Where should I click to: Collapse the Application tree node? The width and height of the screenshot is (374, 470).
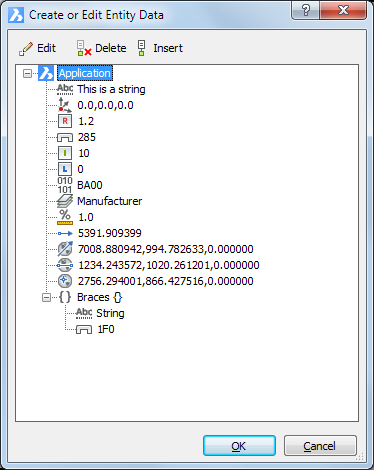pyautogui.click(x=27, y=73)
